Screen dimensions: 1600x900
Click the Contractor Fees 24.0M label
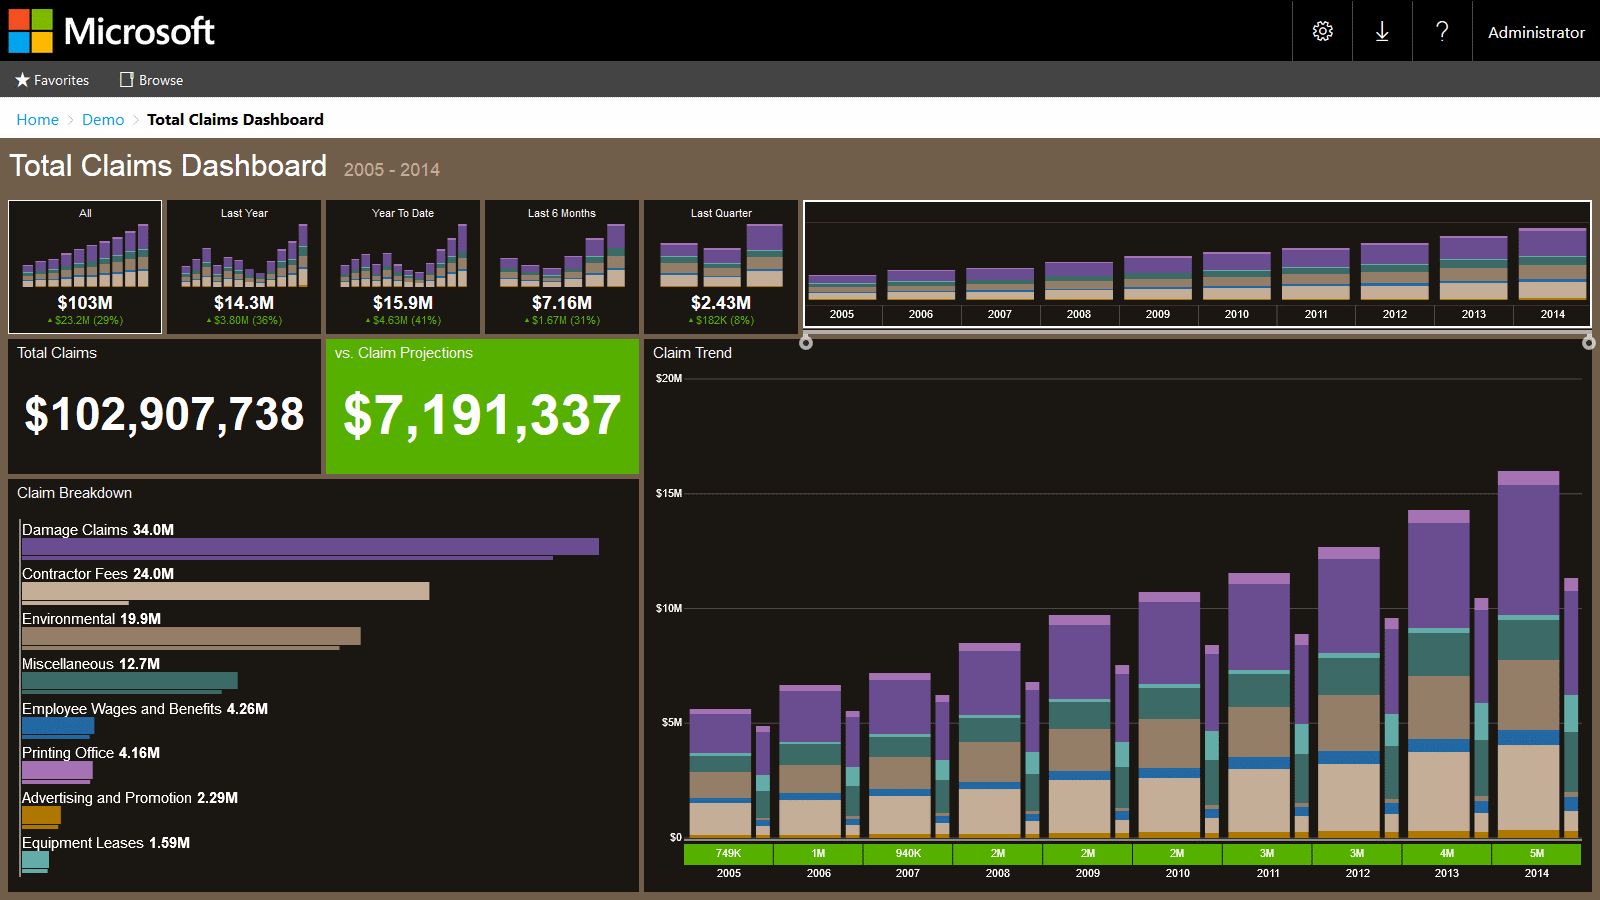pos(98,574)
